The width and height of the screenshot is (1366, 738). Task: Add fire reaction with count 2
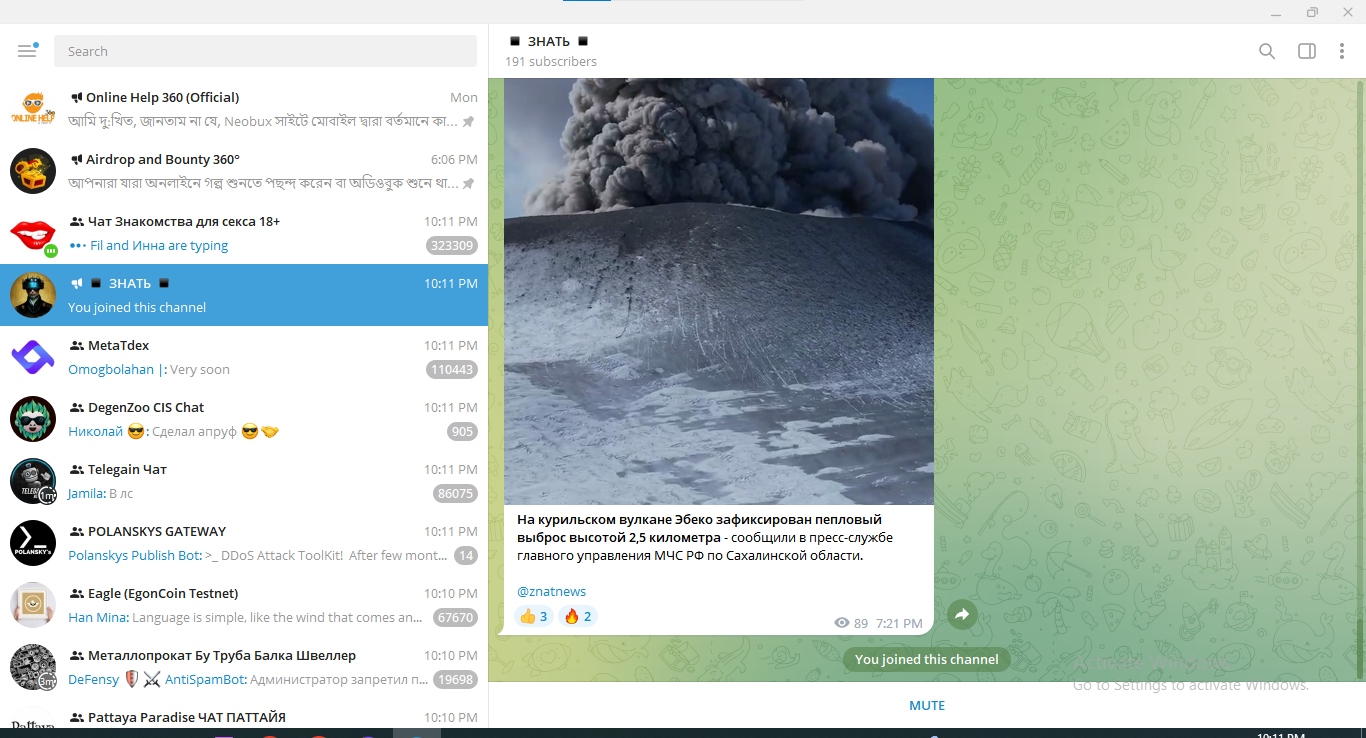578,616
